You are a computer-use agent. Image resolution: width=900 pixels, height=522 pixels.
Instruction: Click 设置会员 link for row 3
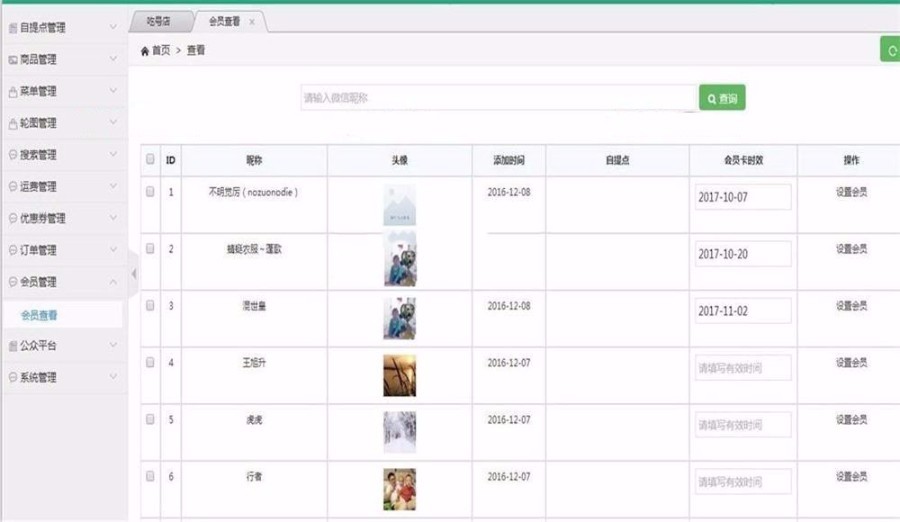[851, 306]
